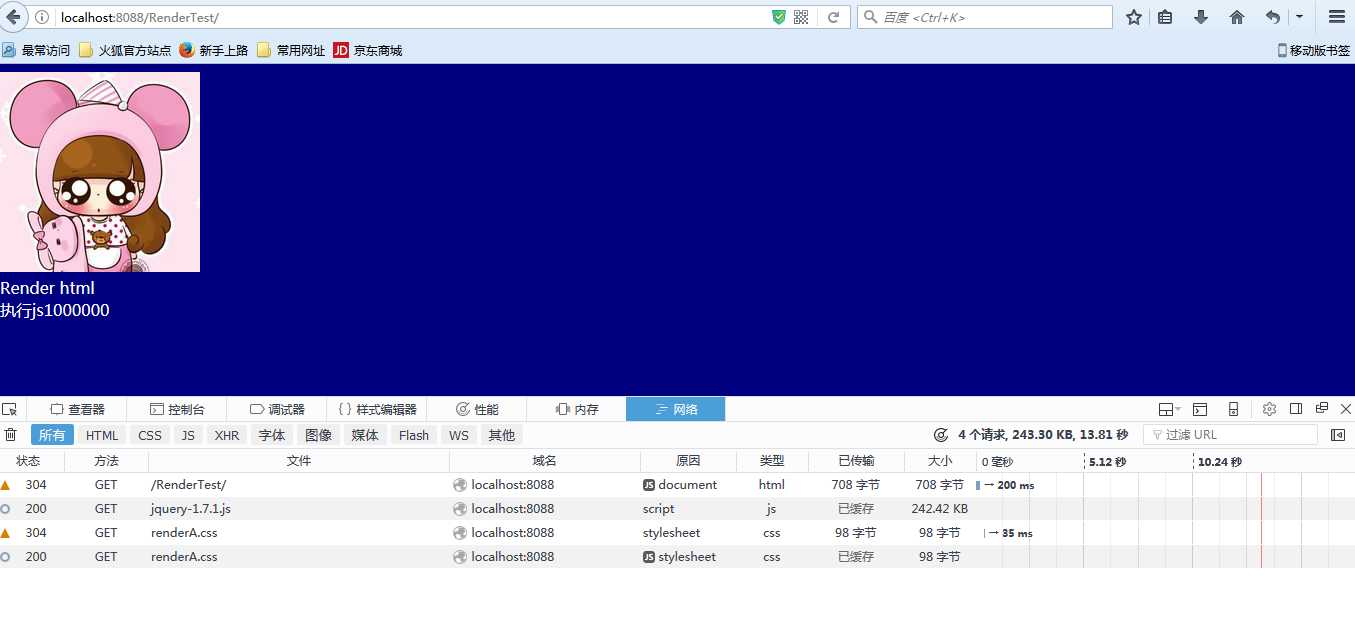The height and width of the screenshot is (630, 1355).
Task: Reload the page with refresh icon
Action: 832,17
